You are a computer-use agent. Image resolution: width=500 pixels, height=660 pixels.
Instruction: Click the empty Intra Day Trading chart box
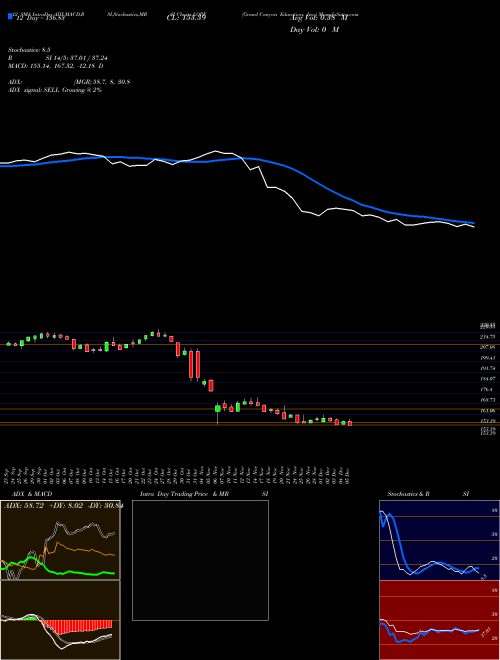point(200,560)
